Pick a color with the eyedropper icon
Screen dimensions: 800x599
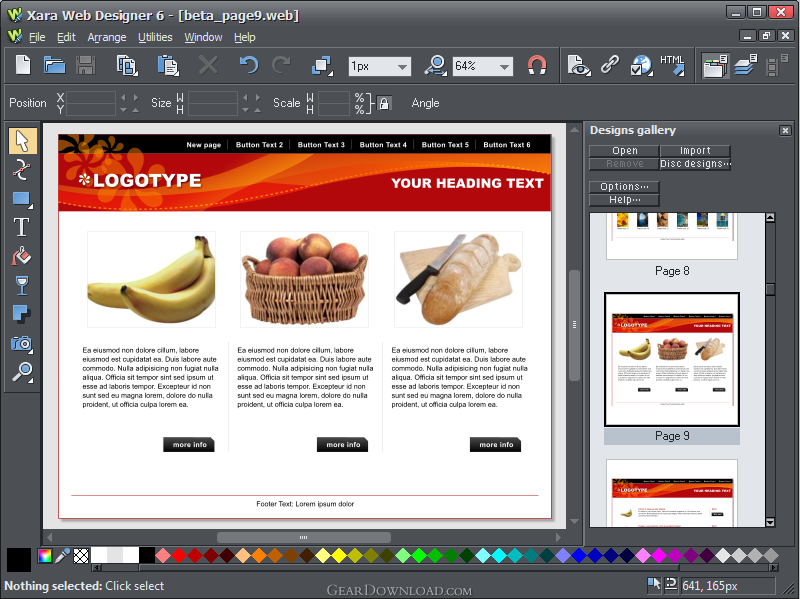tap(63, 556)
